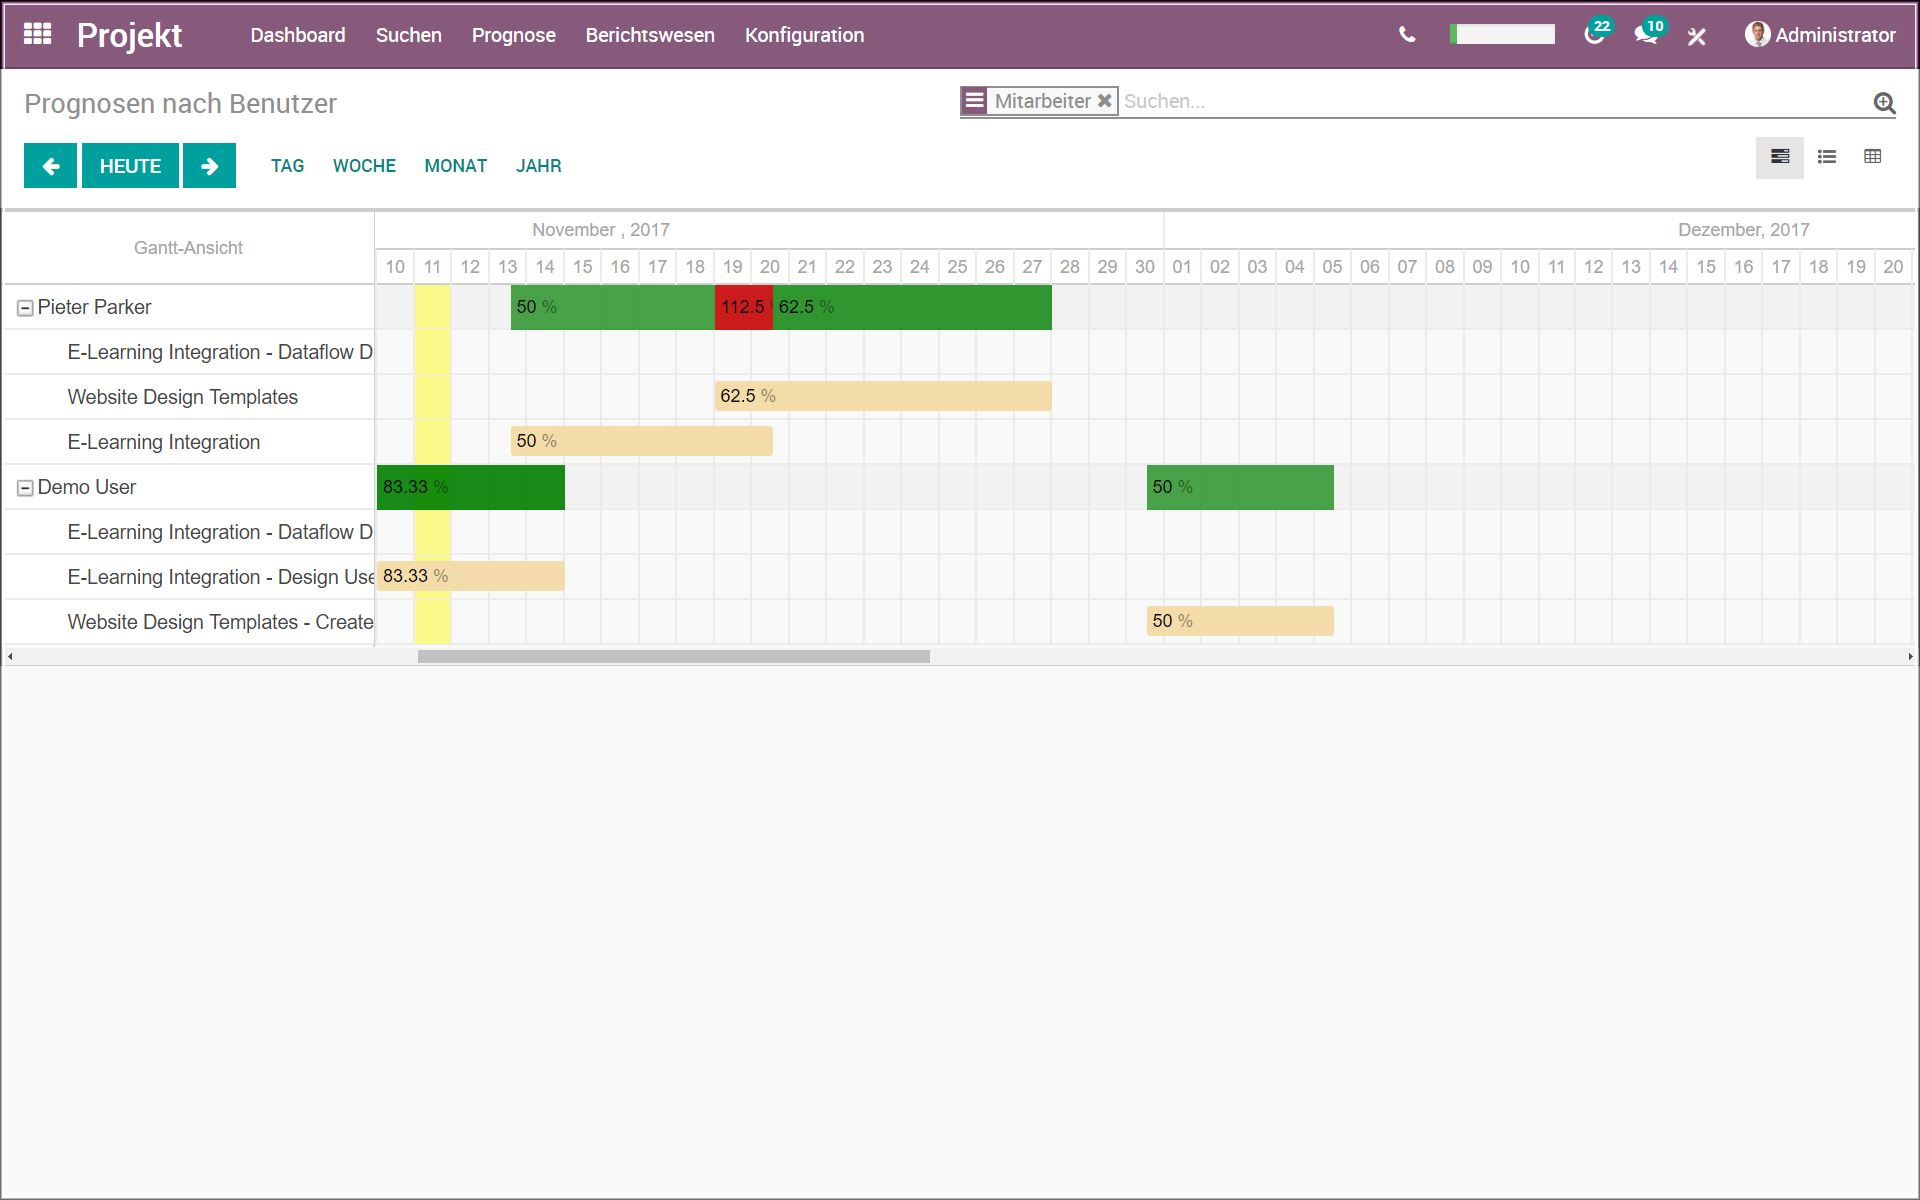Collapse the Pieter Parker group

pos(25,308)
